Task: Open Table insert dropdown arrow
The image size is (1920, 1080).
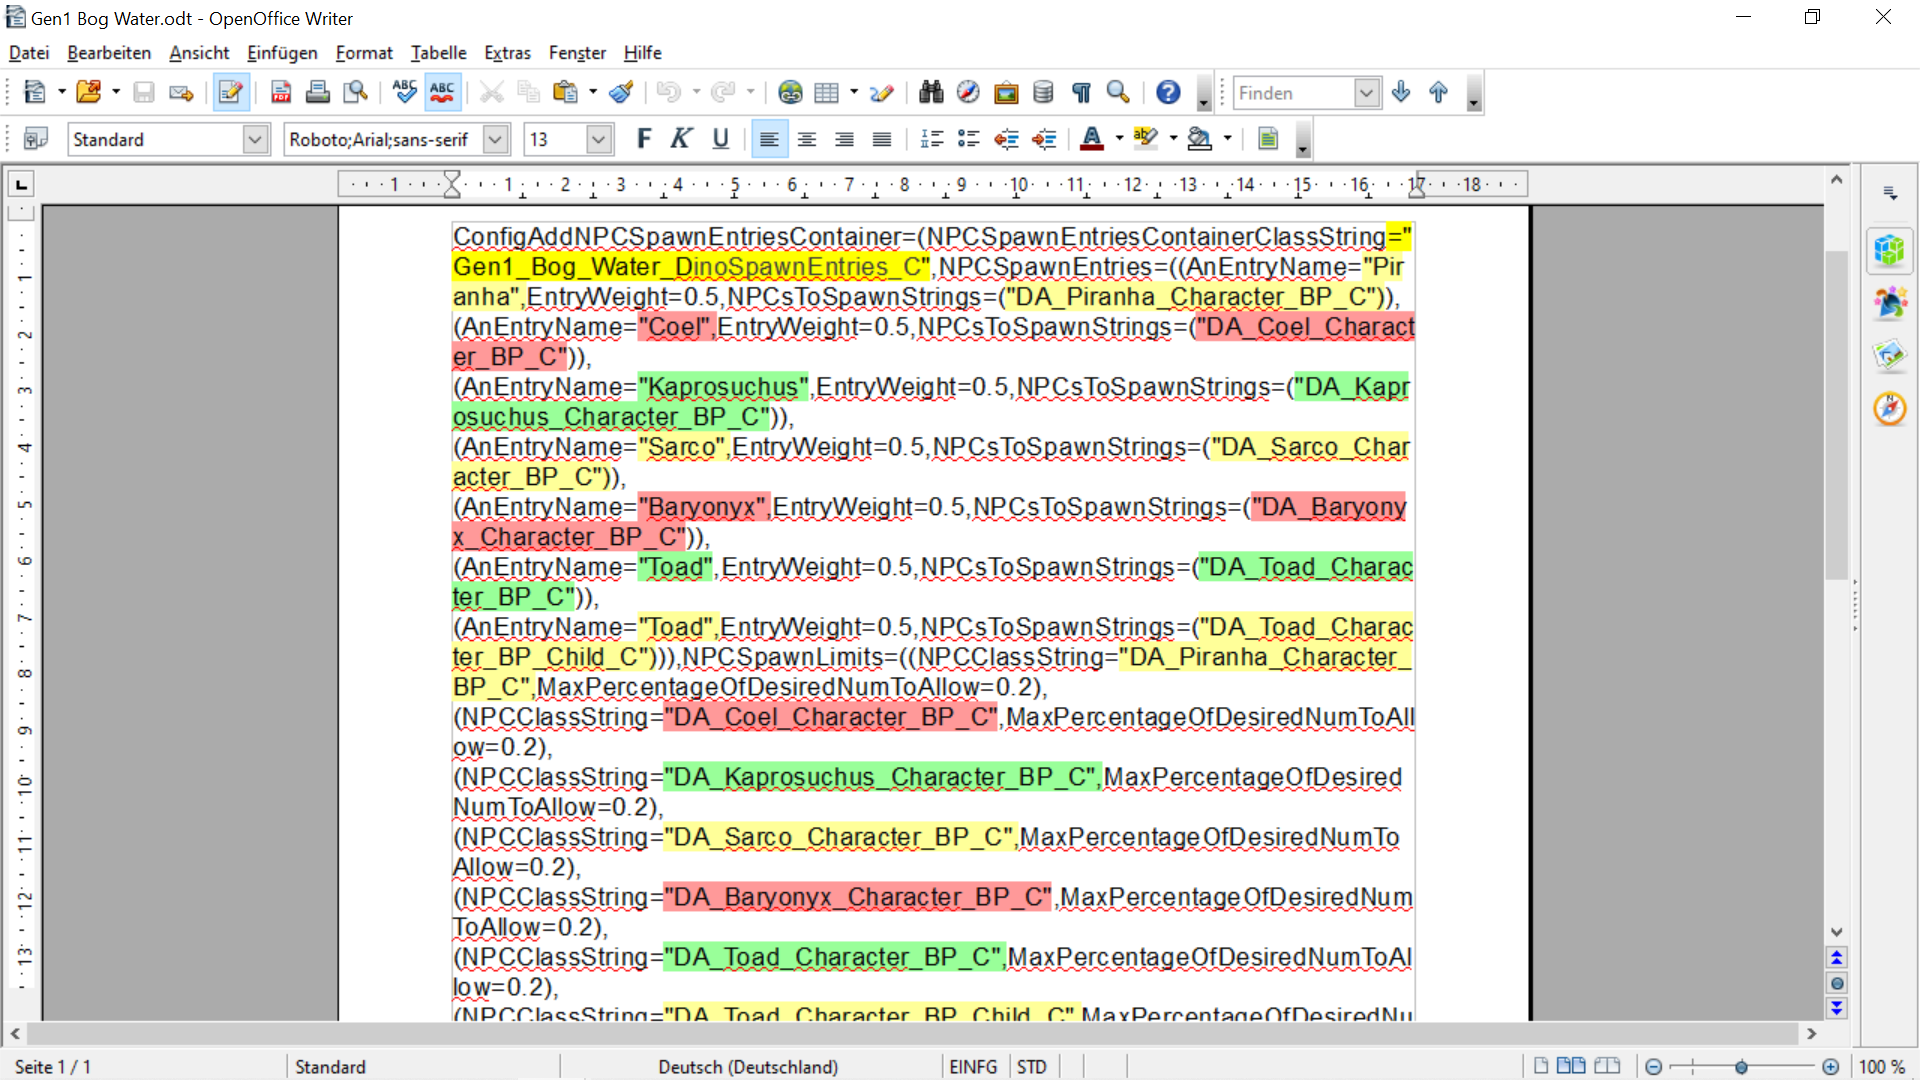Action: pyautogui.click(x=853, y=93)
